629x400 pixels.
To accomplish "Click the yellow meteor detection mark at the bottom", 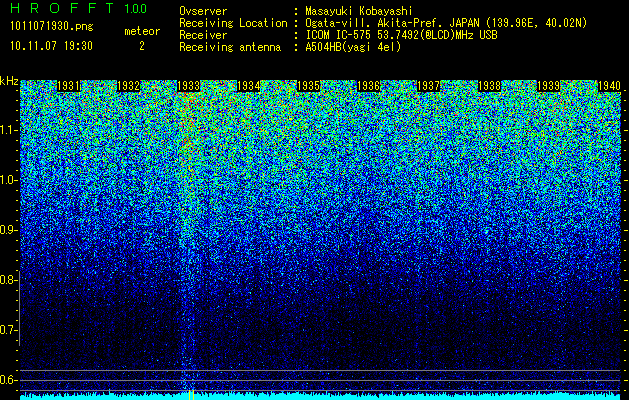I will tap(191, 395).
